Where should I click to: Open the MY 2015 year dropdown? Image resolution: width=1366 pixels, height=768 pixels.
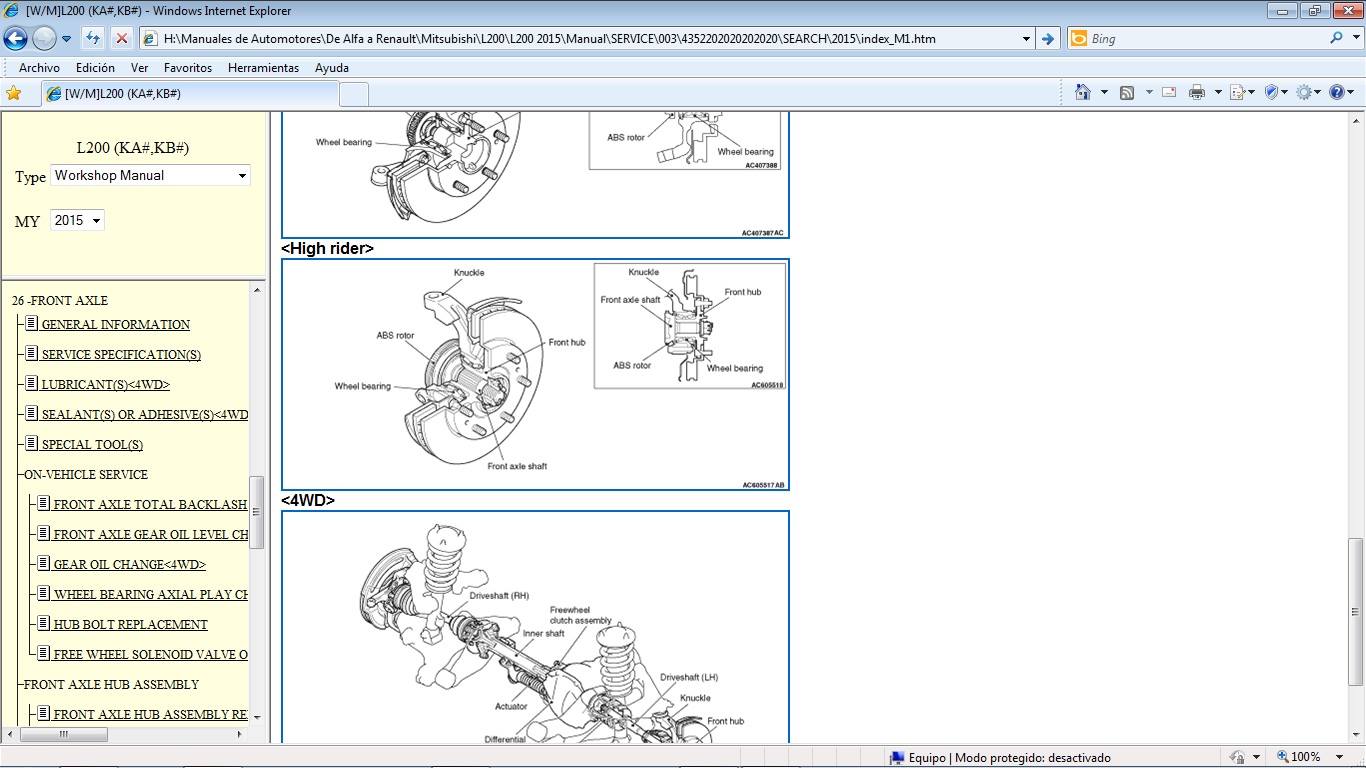(77, 221)
